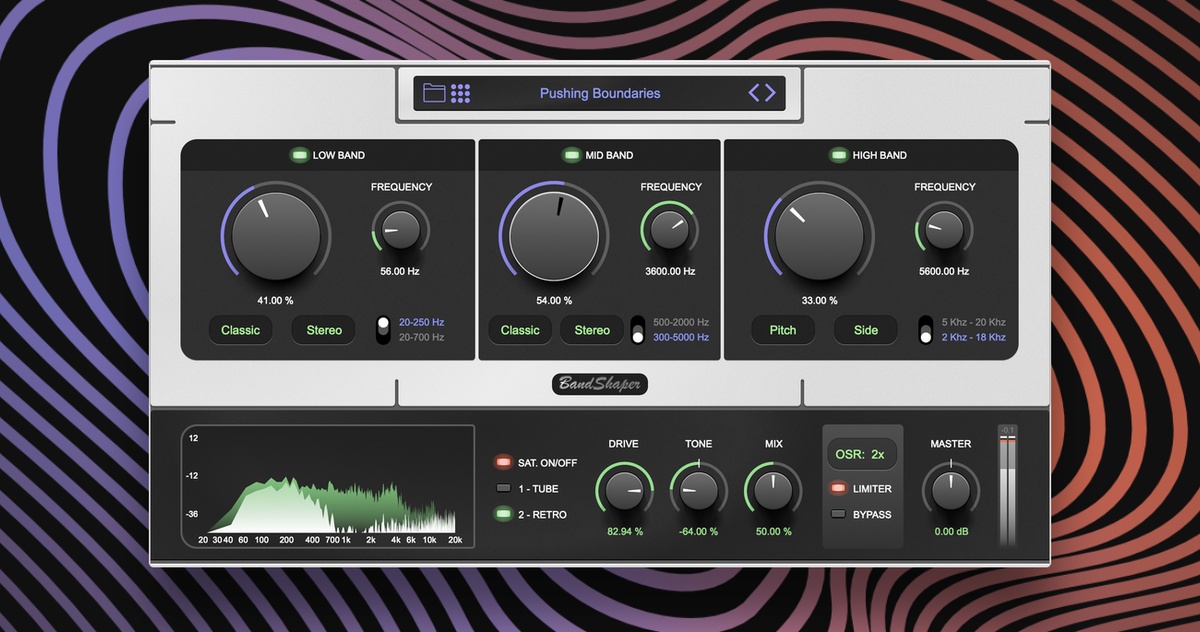Toggle SAT. ON/OFF red LED
This screenshot has width=1200, height=632.
[503, 463]
